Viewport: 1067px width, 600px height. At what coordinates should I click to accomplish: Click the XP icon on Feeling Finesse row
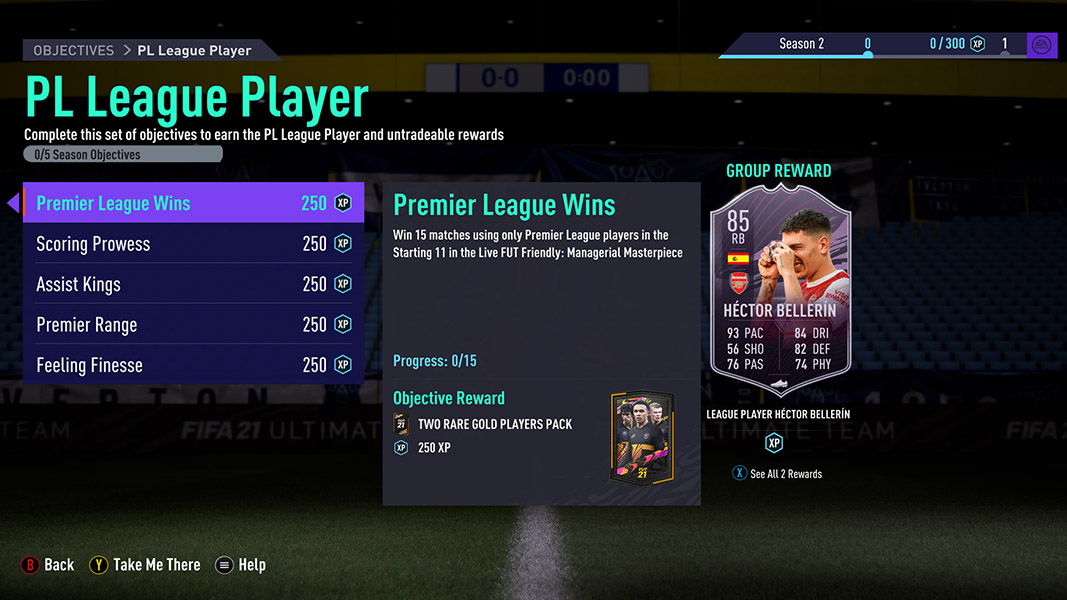point(343,365)
